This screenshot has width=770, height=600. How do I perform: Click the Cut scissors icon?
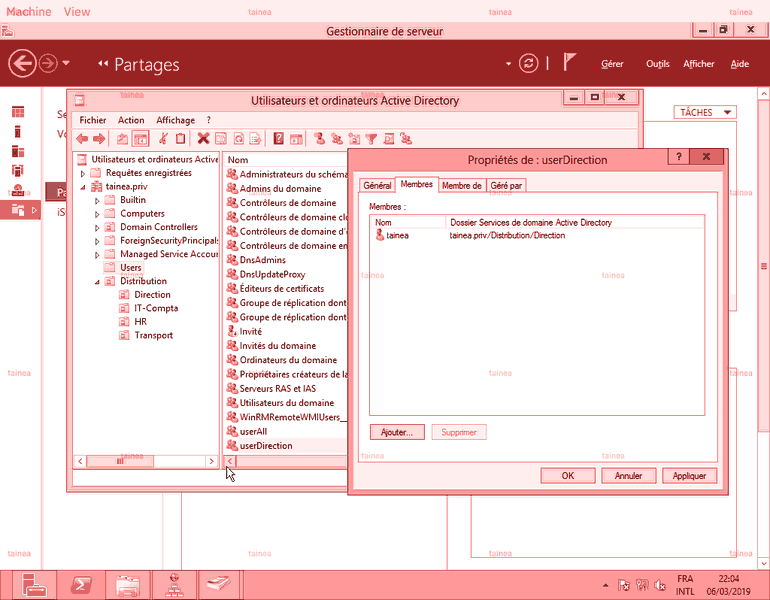pyautogui.click(x=163, y=139)
